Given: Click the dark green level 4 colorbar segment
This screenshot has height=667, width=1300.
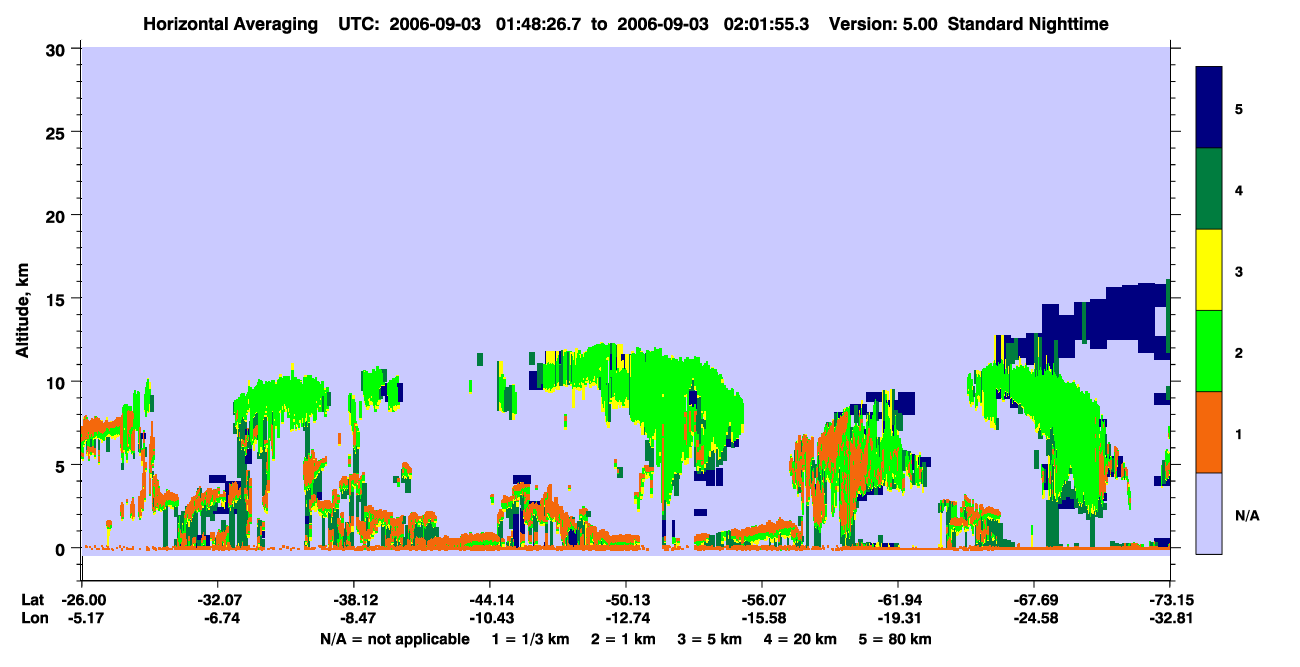Looking at the screenshot, I should [1209, 189].
